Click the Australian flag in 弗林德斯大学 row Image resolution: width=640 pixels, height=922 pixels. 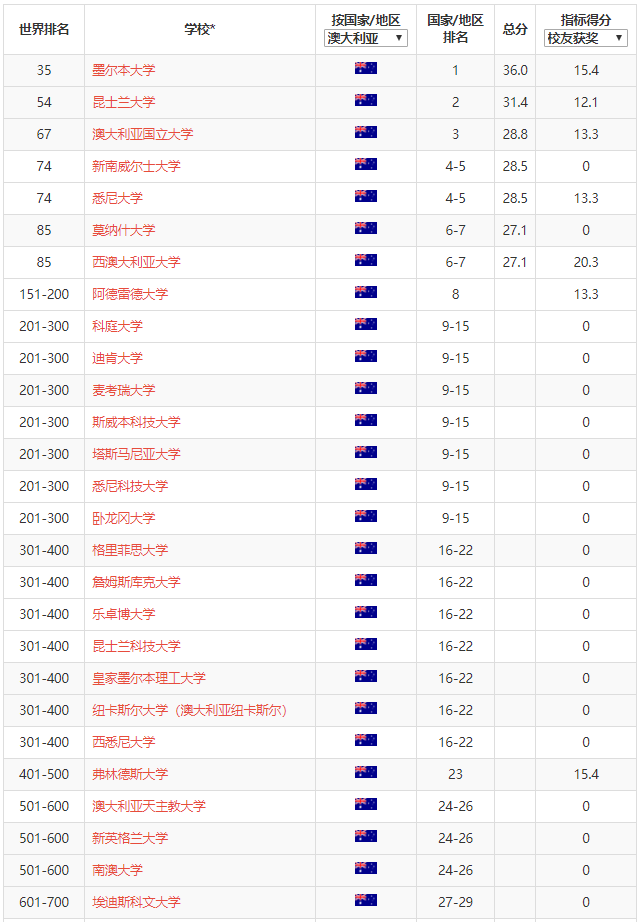click(x=366, y=772)
